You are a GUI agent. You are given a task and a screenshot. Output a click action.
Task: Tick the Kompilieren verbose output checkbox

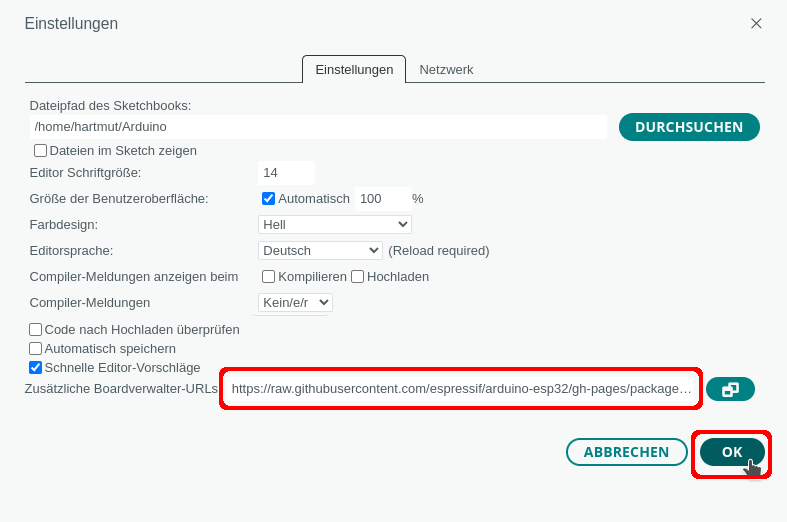click(x=268, y=276)
